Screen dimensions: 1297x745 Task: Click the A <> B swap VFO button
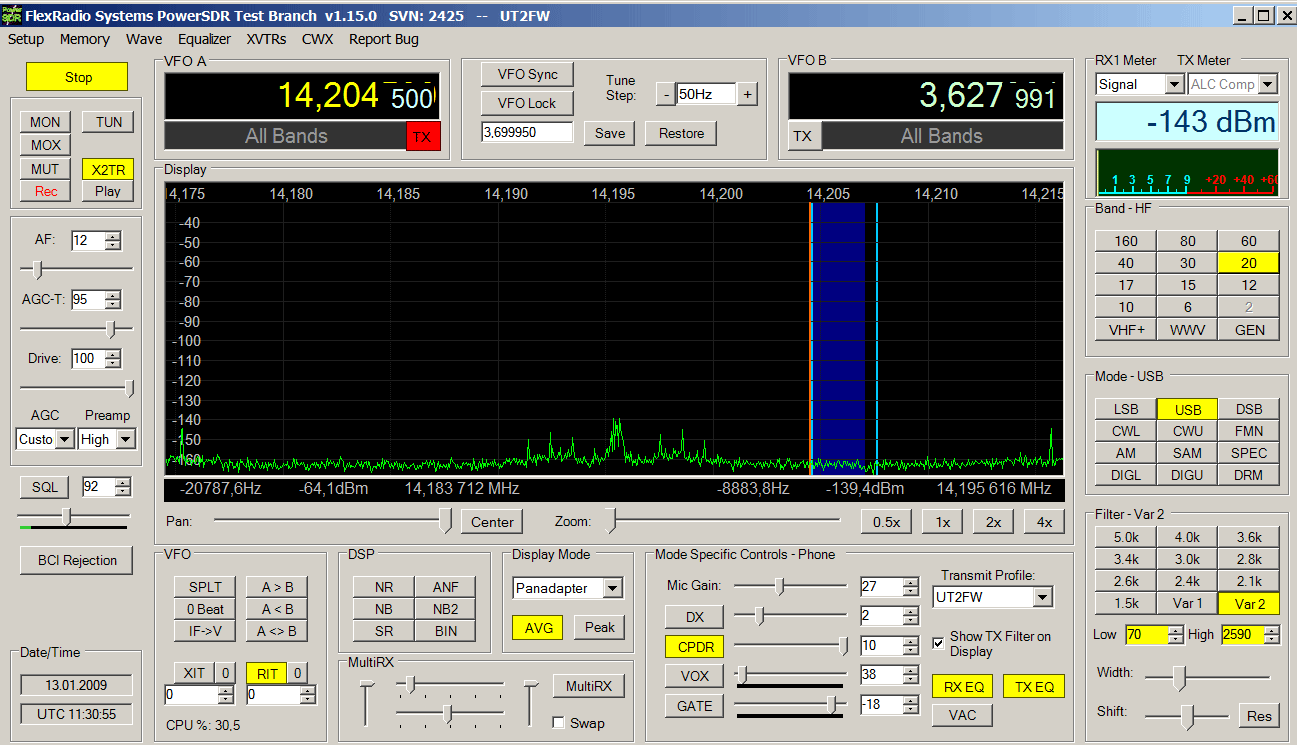(x=275, y=631)
